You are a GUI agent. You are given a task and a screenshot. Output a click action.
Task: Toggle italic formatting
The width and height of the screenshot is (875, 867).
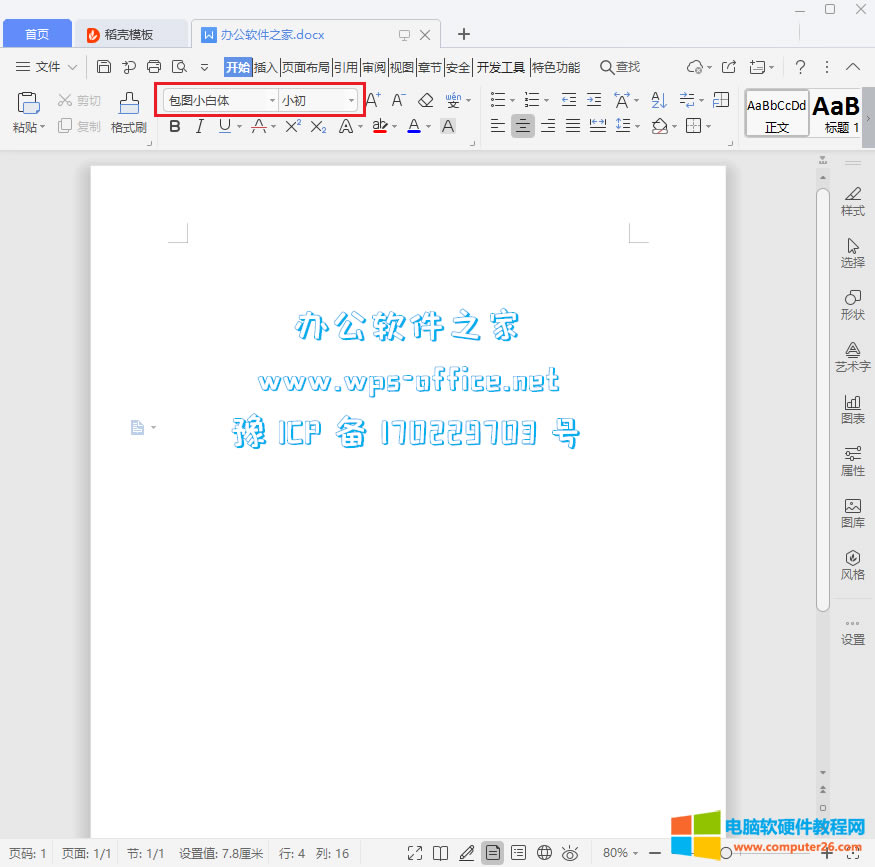coord(199,126)
